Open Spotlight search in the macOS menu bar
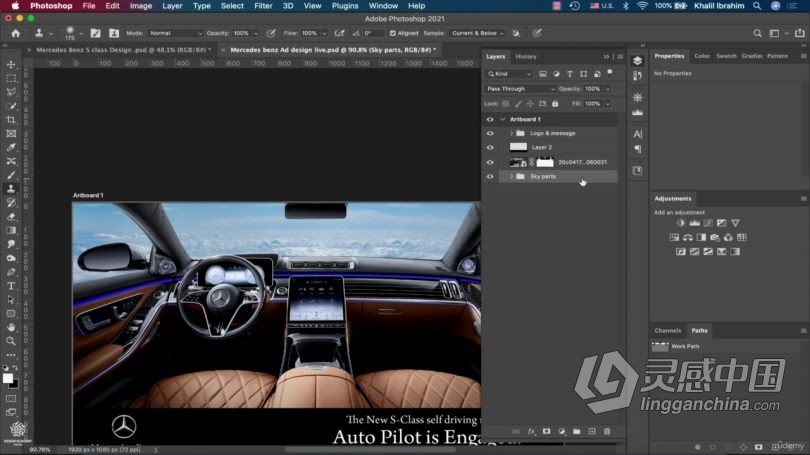This screenshot has height=455, width=810. pos(757,6)
